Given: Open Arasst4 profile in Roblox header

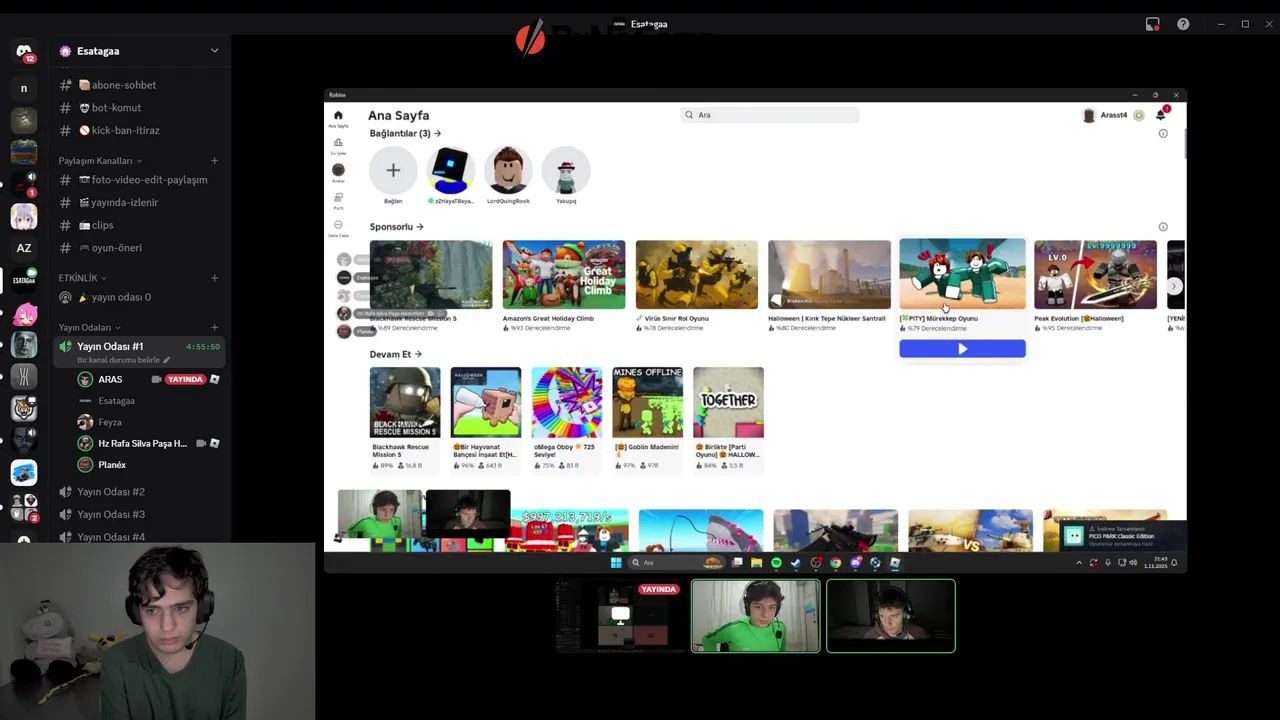Looking at the screenshot, I should click(x=1105, y=115).
